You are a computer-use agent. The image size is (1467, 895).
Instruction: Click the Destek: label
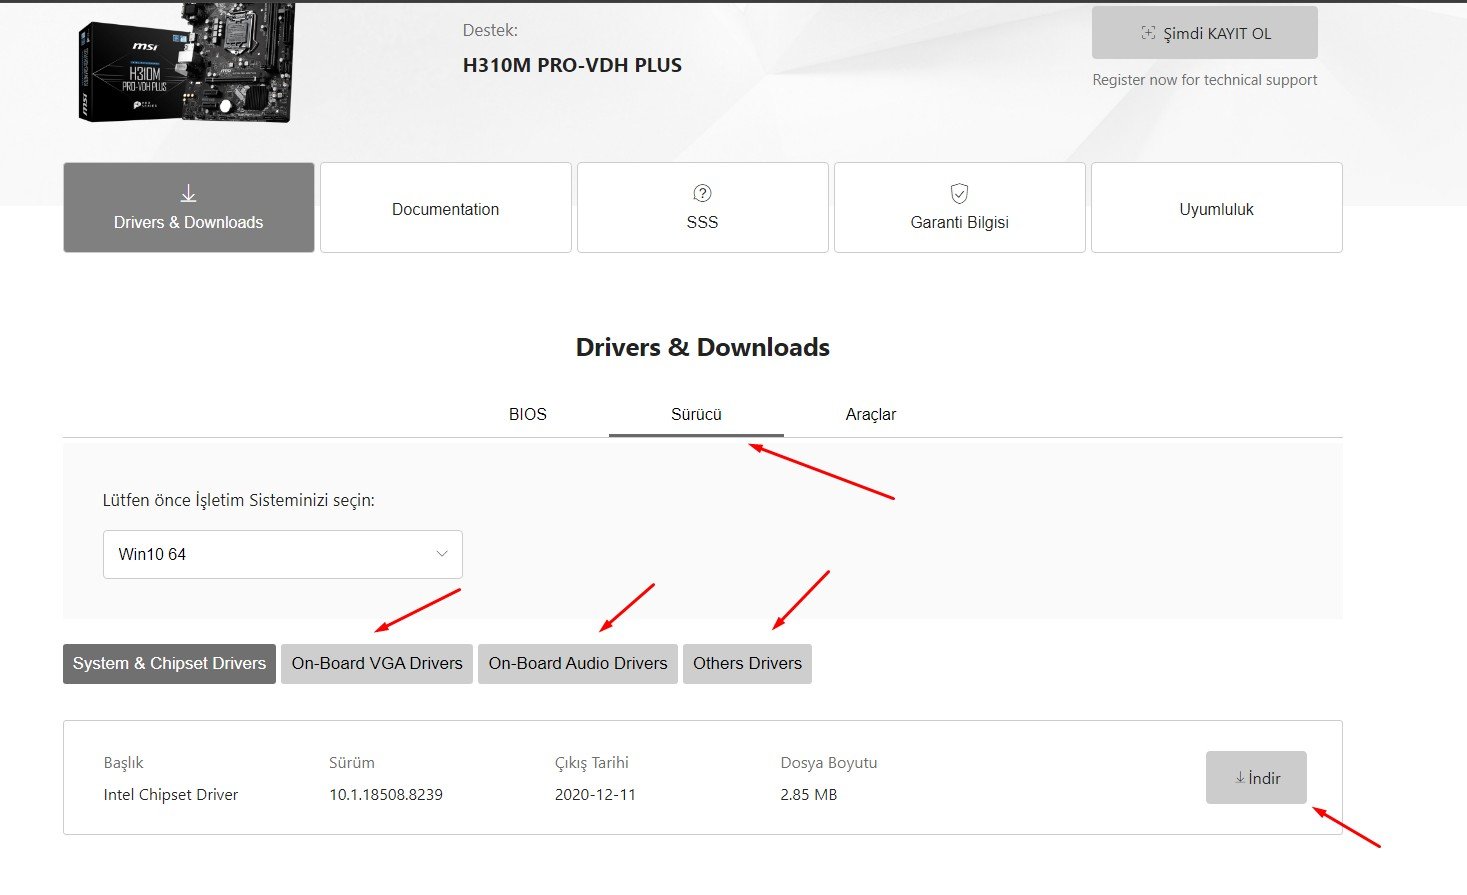(x=490, y=31)
